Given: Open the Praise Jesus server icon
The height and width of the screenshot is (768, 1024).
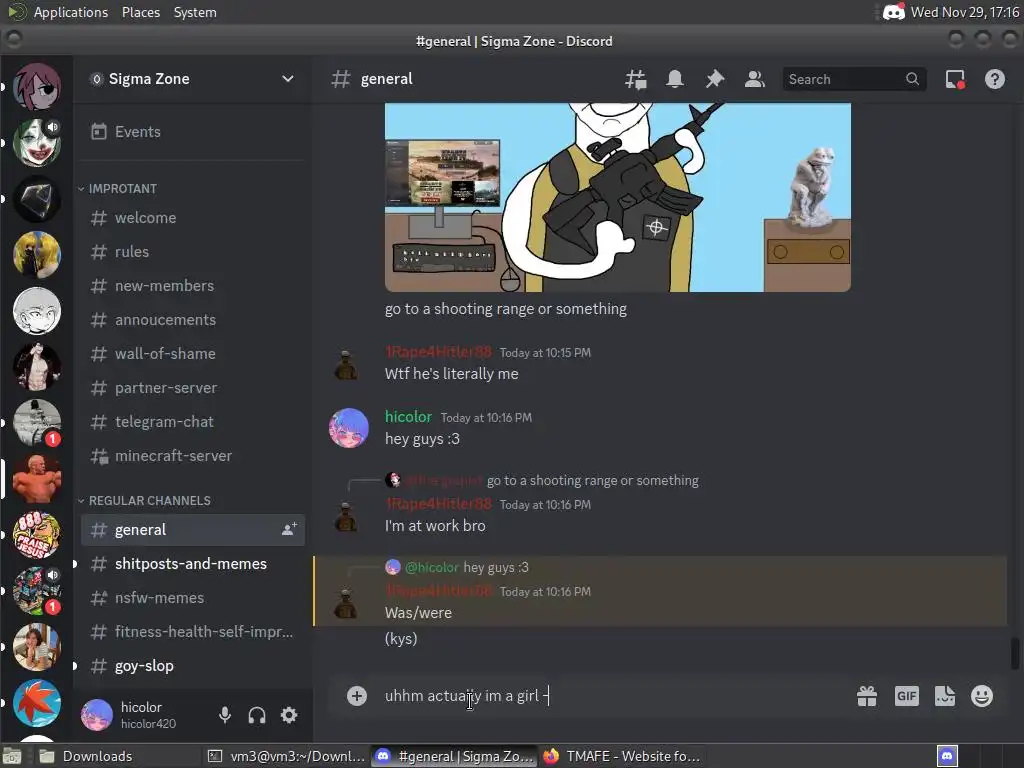Looking at the screenshot, I should coord(37,536).
